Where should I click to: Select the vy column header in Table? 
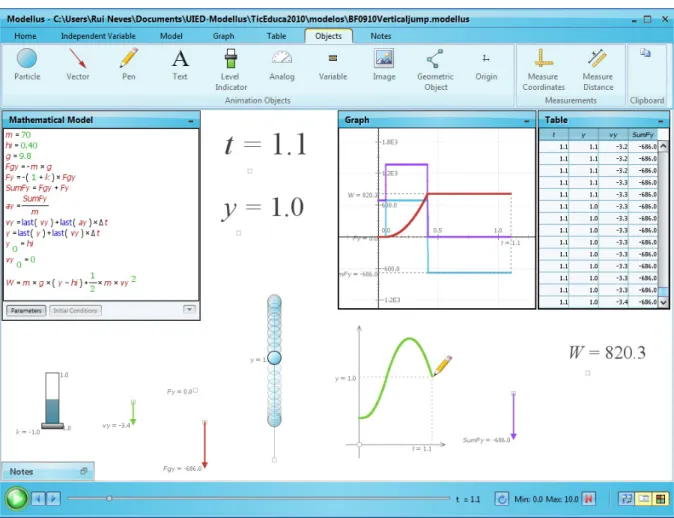click(x=613, y=135)
